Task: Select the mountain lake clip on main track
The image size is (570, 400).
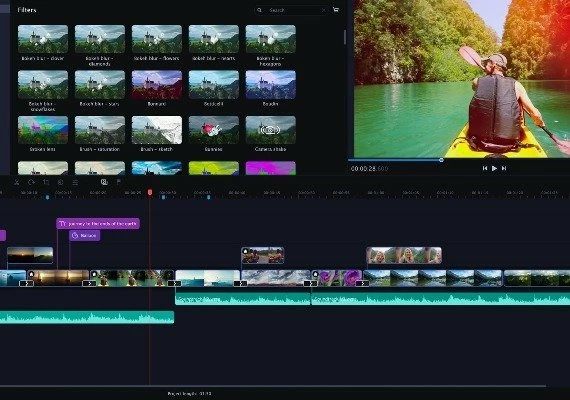Action: click(x=433, y=278)
